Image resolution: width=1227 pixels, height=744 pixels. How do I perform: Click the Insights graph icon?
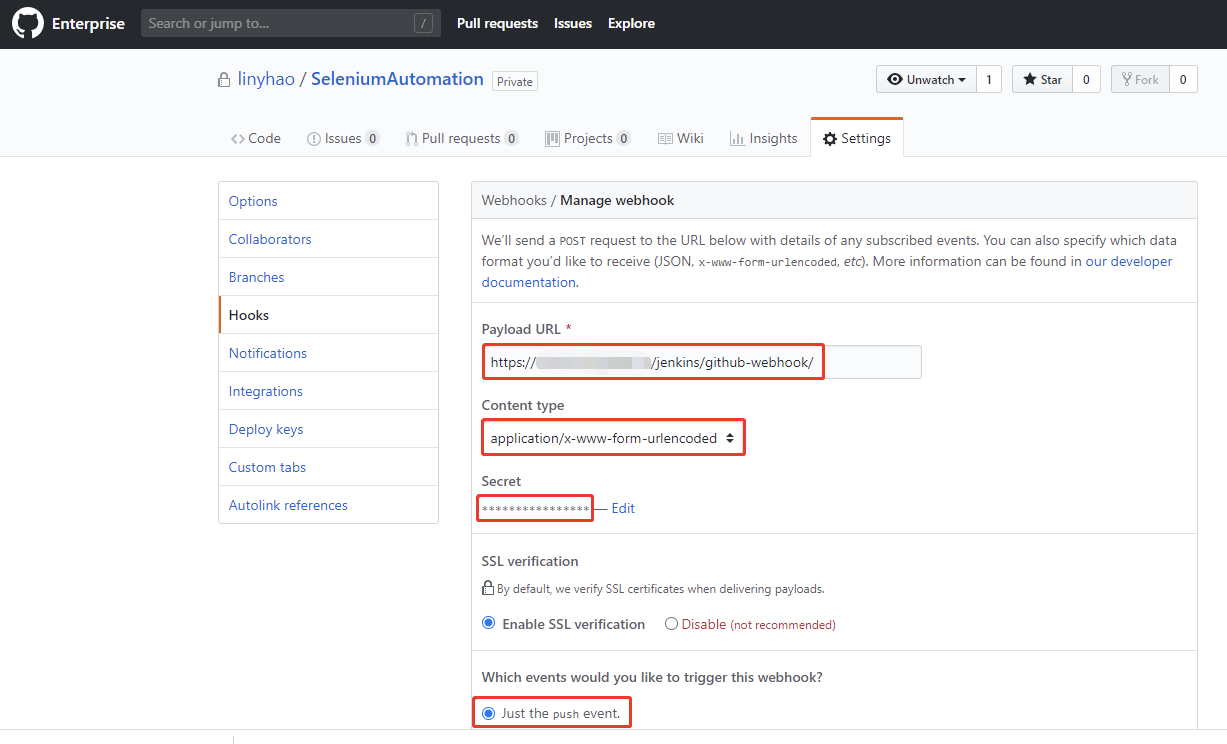coord(737,139)
